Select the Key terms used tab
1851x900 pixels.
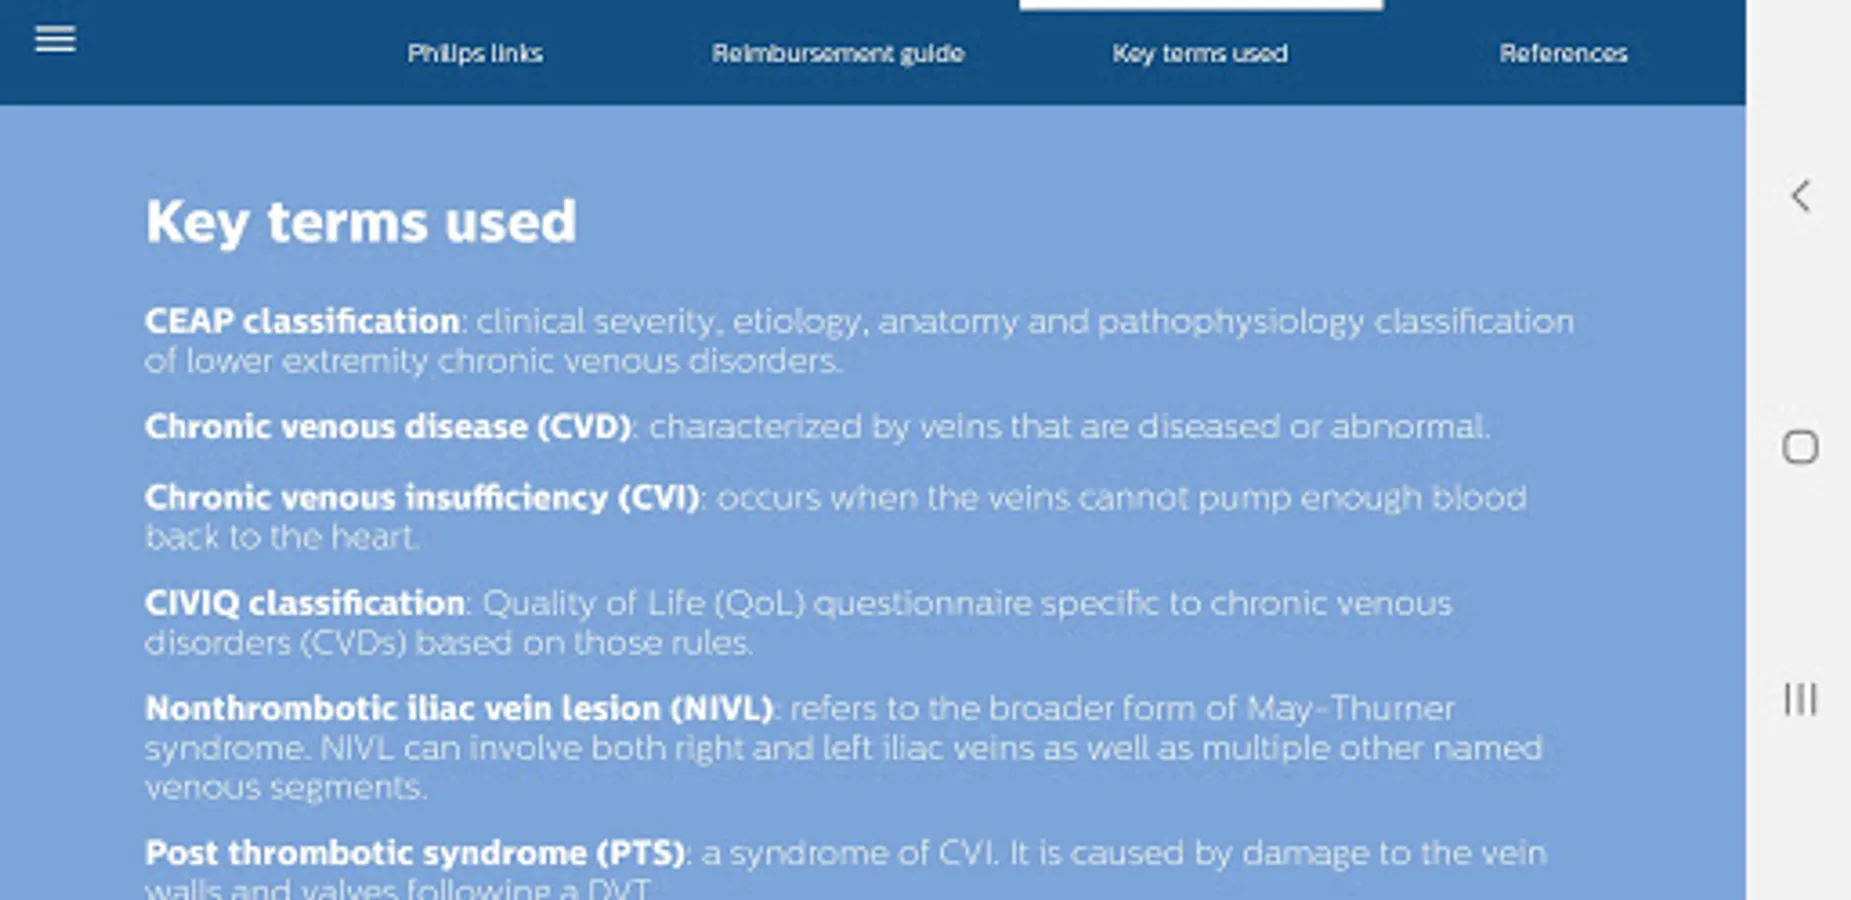[1200, 53]
